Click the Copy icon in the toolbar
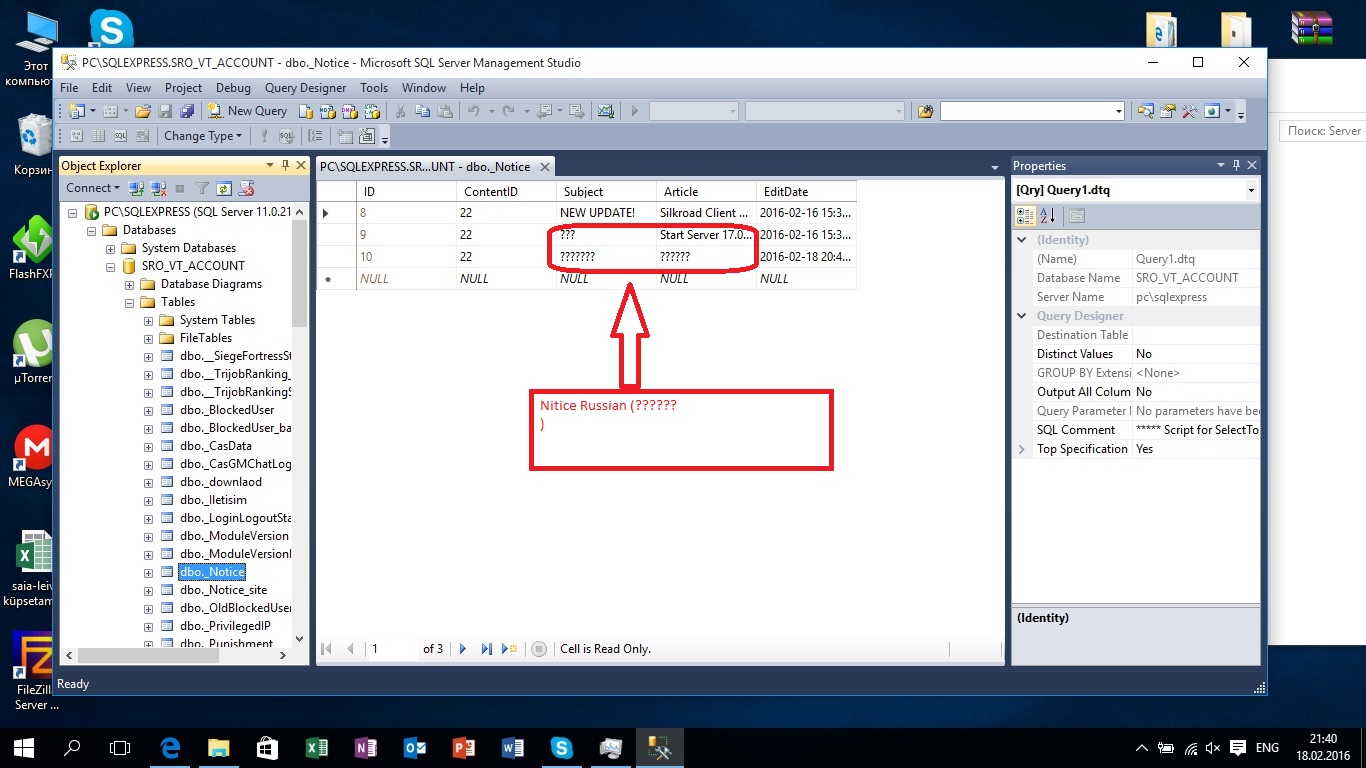 [x=422, y=111]
